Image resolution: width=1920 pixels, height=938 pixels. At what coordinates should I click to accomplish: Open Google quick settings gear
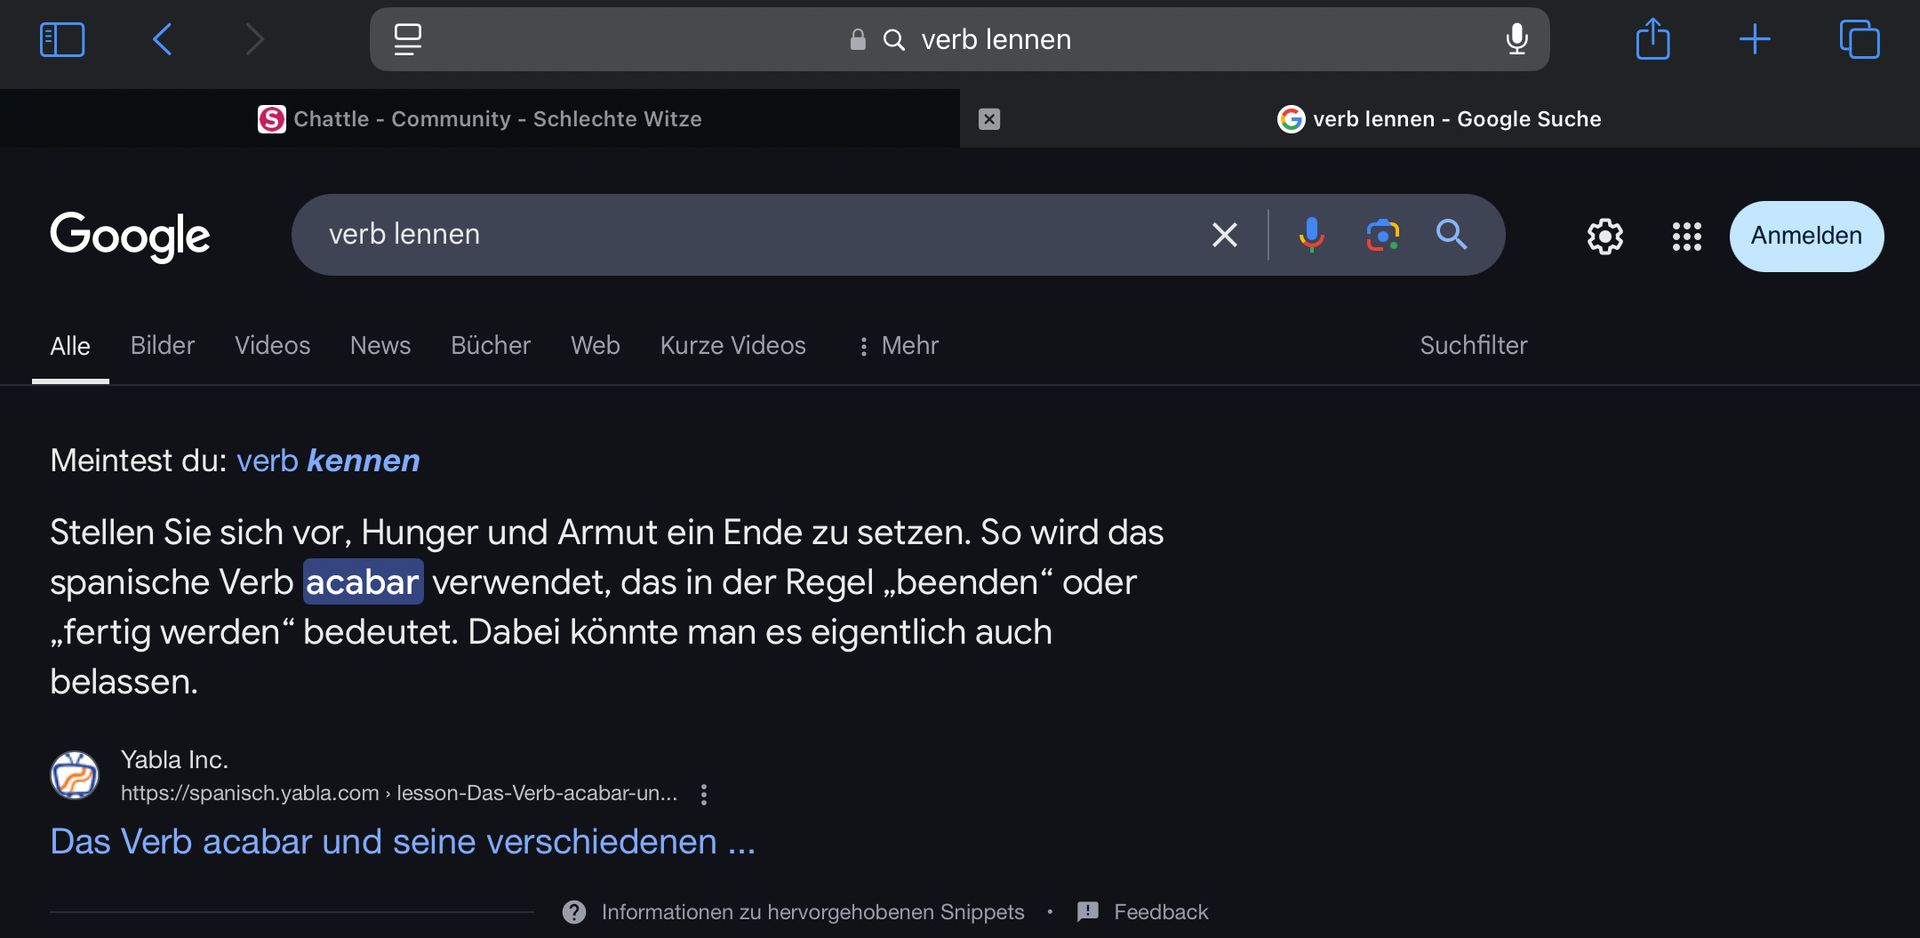click(x=1605, y=236)
